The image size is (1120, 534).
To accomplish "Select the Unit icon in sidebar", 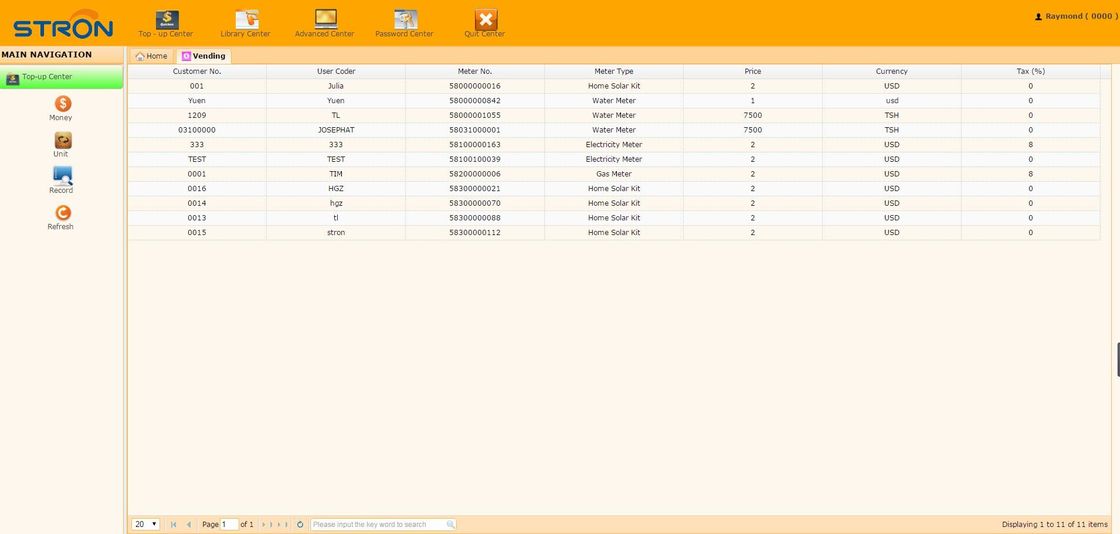I will (x=62, y=141).
